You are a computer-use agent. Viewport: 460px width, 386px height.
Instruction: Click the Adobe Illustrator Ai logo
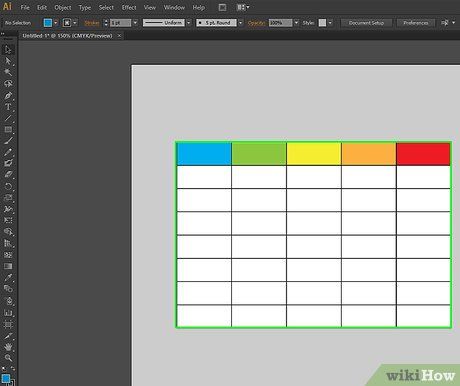7,6
